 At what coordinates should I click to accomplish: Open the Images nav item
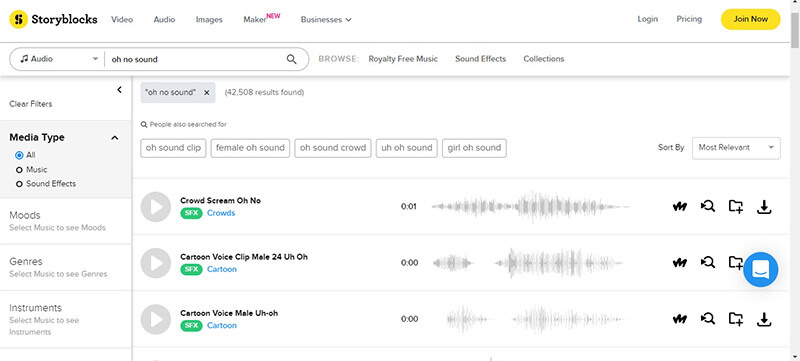tap(209, 20)
